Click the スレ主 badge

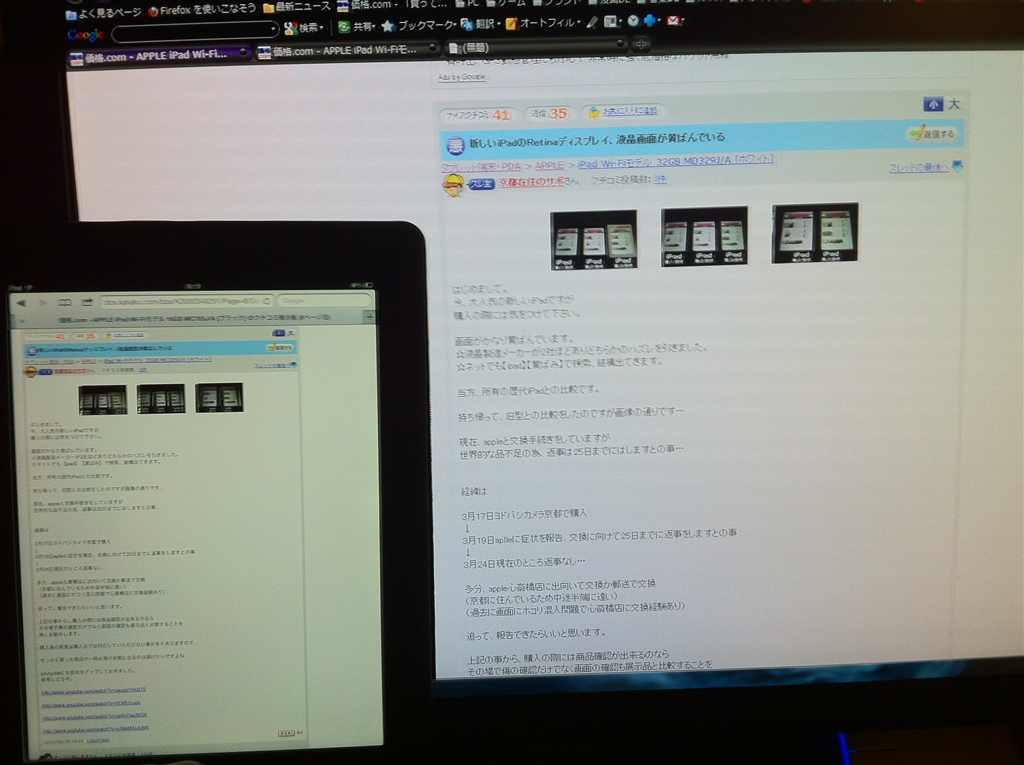point(481,185)
